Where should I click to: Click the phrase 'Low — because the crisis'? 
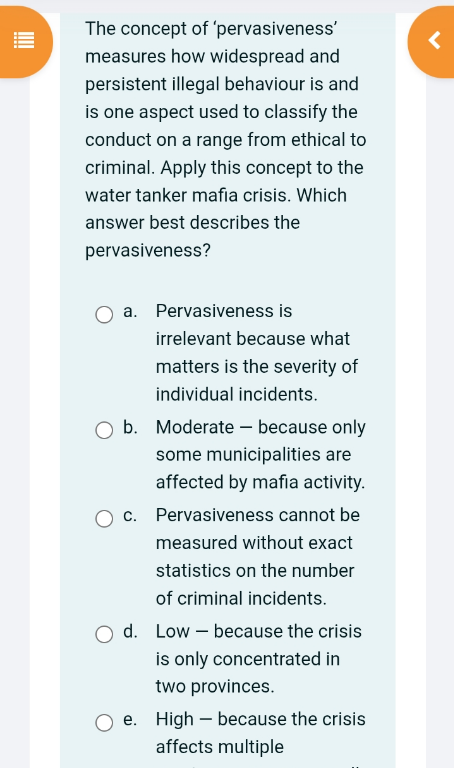pyautogui.click(x=259, y=631)
